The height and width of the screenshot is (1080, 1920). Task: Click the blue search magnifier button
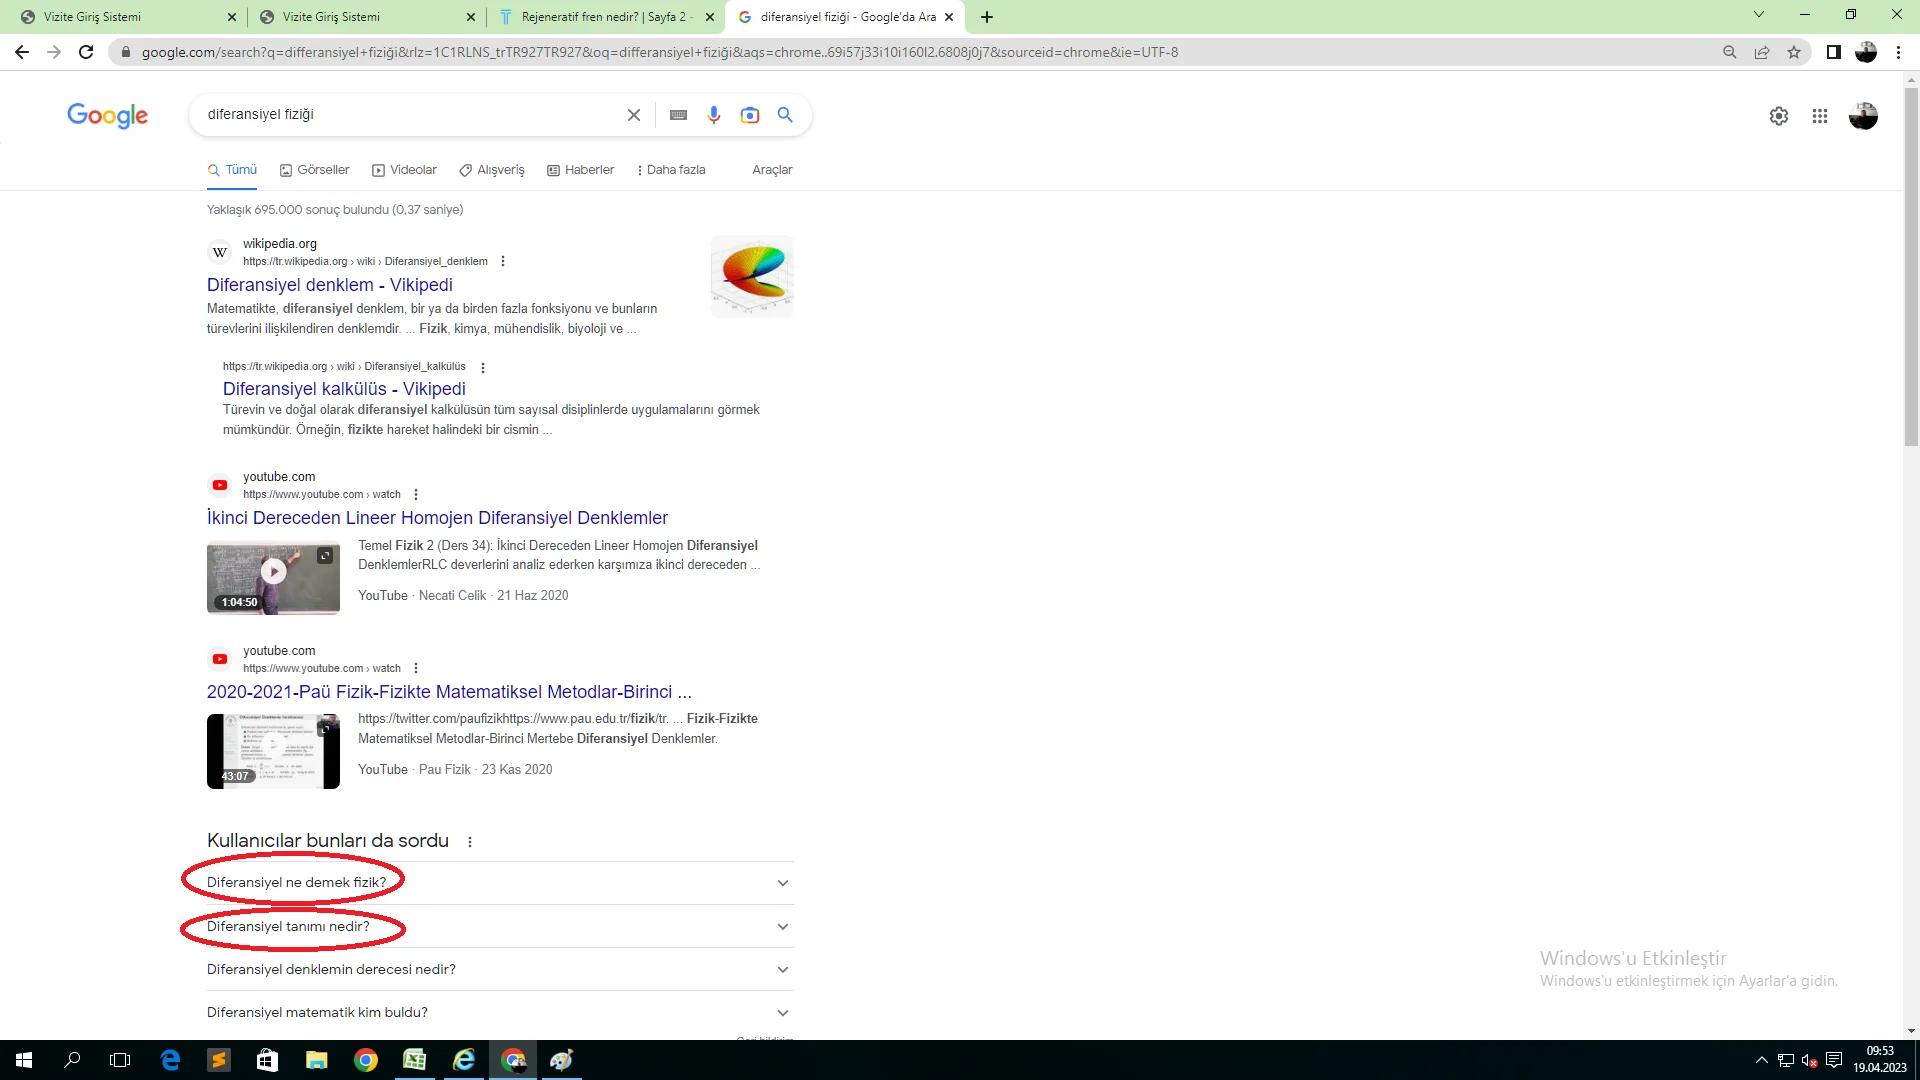pyautogui.click(x=785, y=115)
